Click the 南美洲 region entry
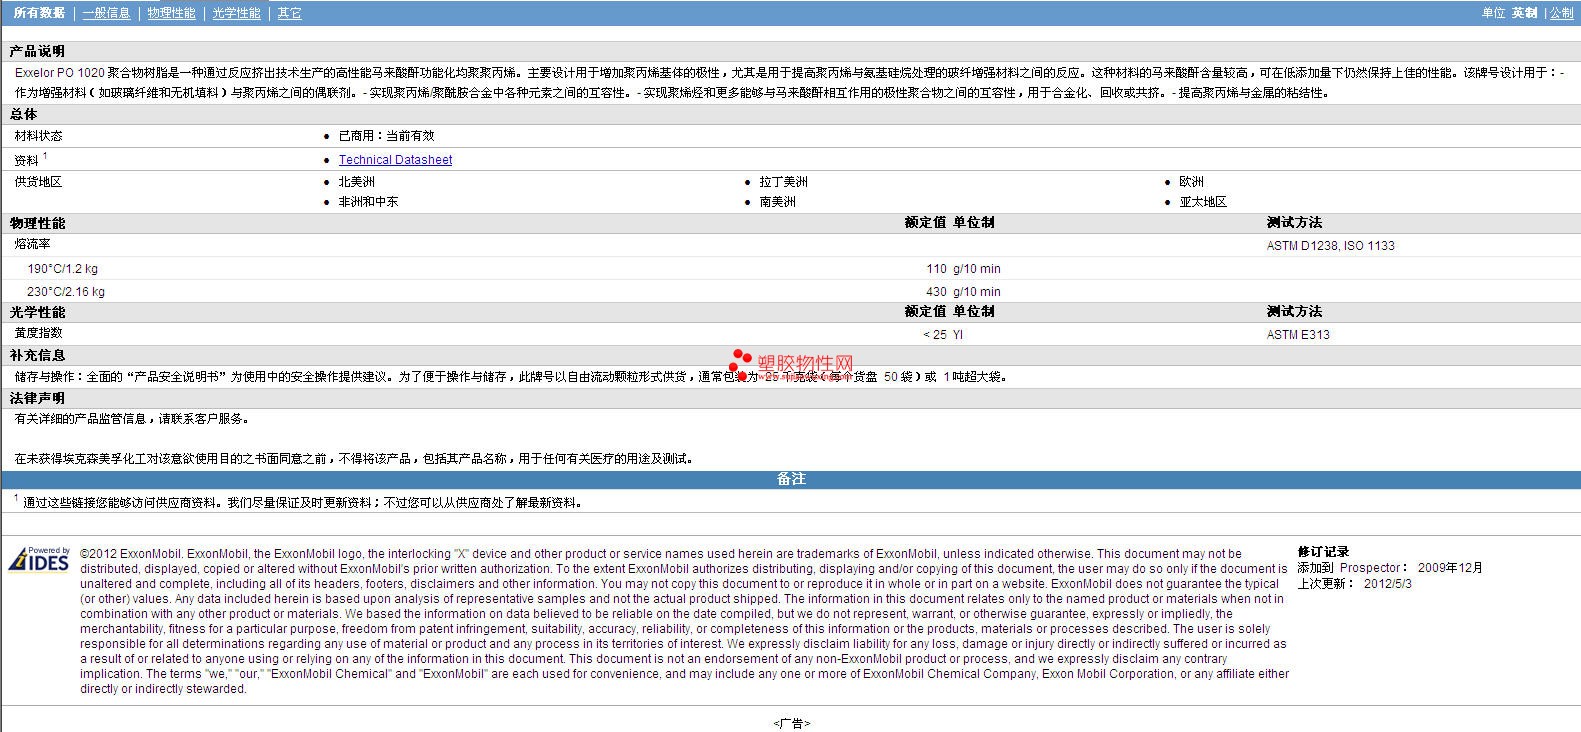Screen dimensions: 1581x732 click(777, 202)
